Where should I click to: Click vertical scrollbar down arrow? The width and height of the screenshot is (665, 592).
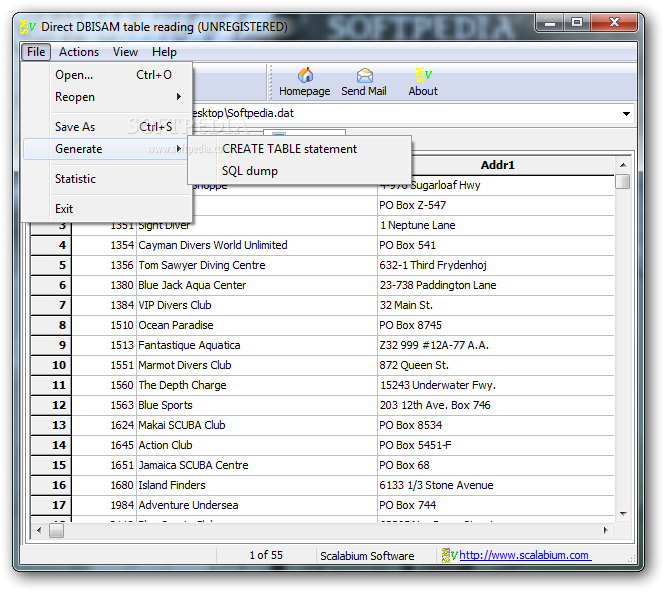pyautogui.click(x=623, y=514)
